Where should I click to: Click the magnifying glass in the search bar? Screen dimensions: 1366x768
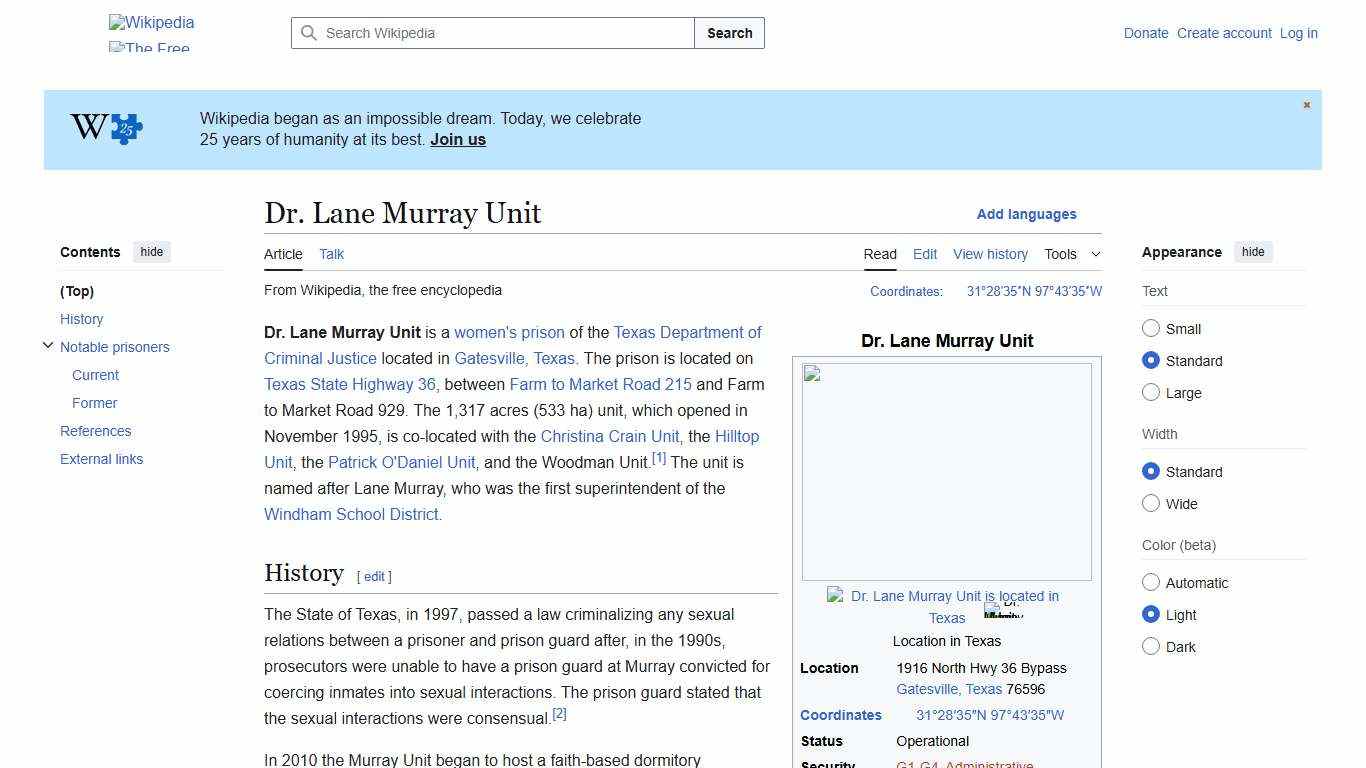[310, 33]
